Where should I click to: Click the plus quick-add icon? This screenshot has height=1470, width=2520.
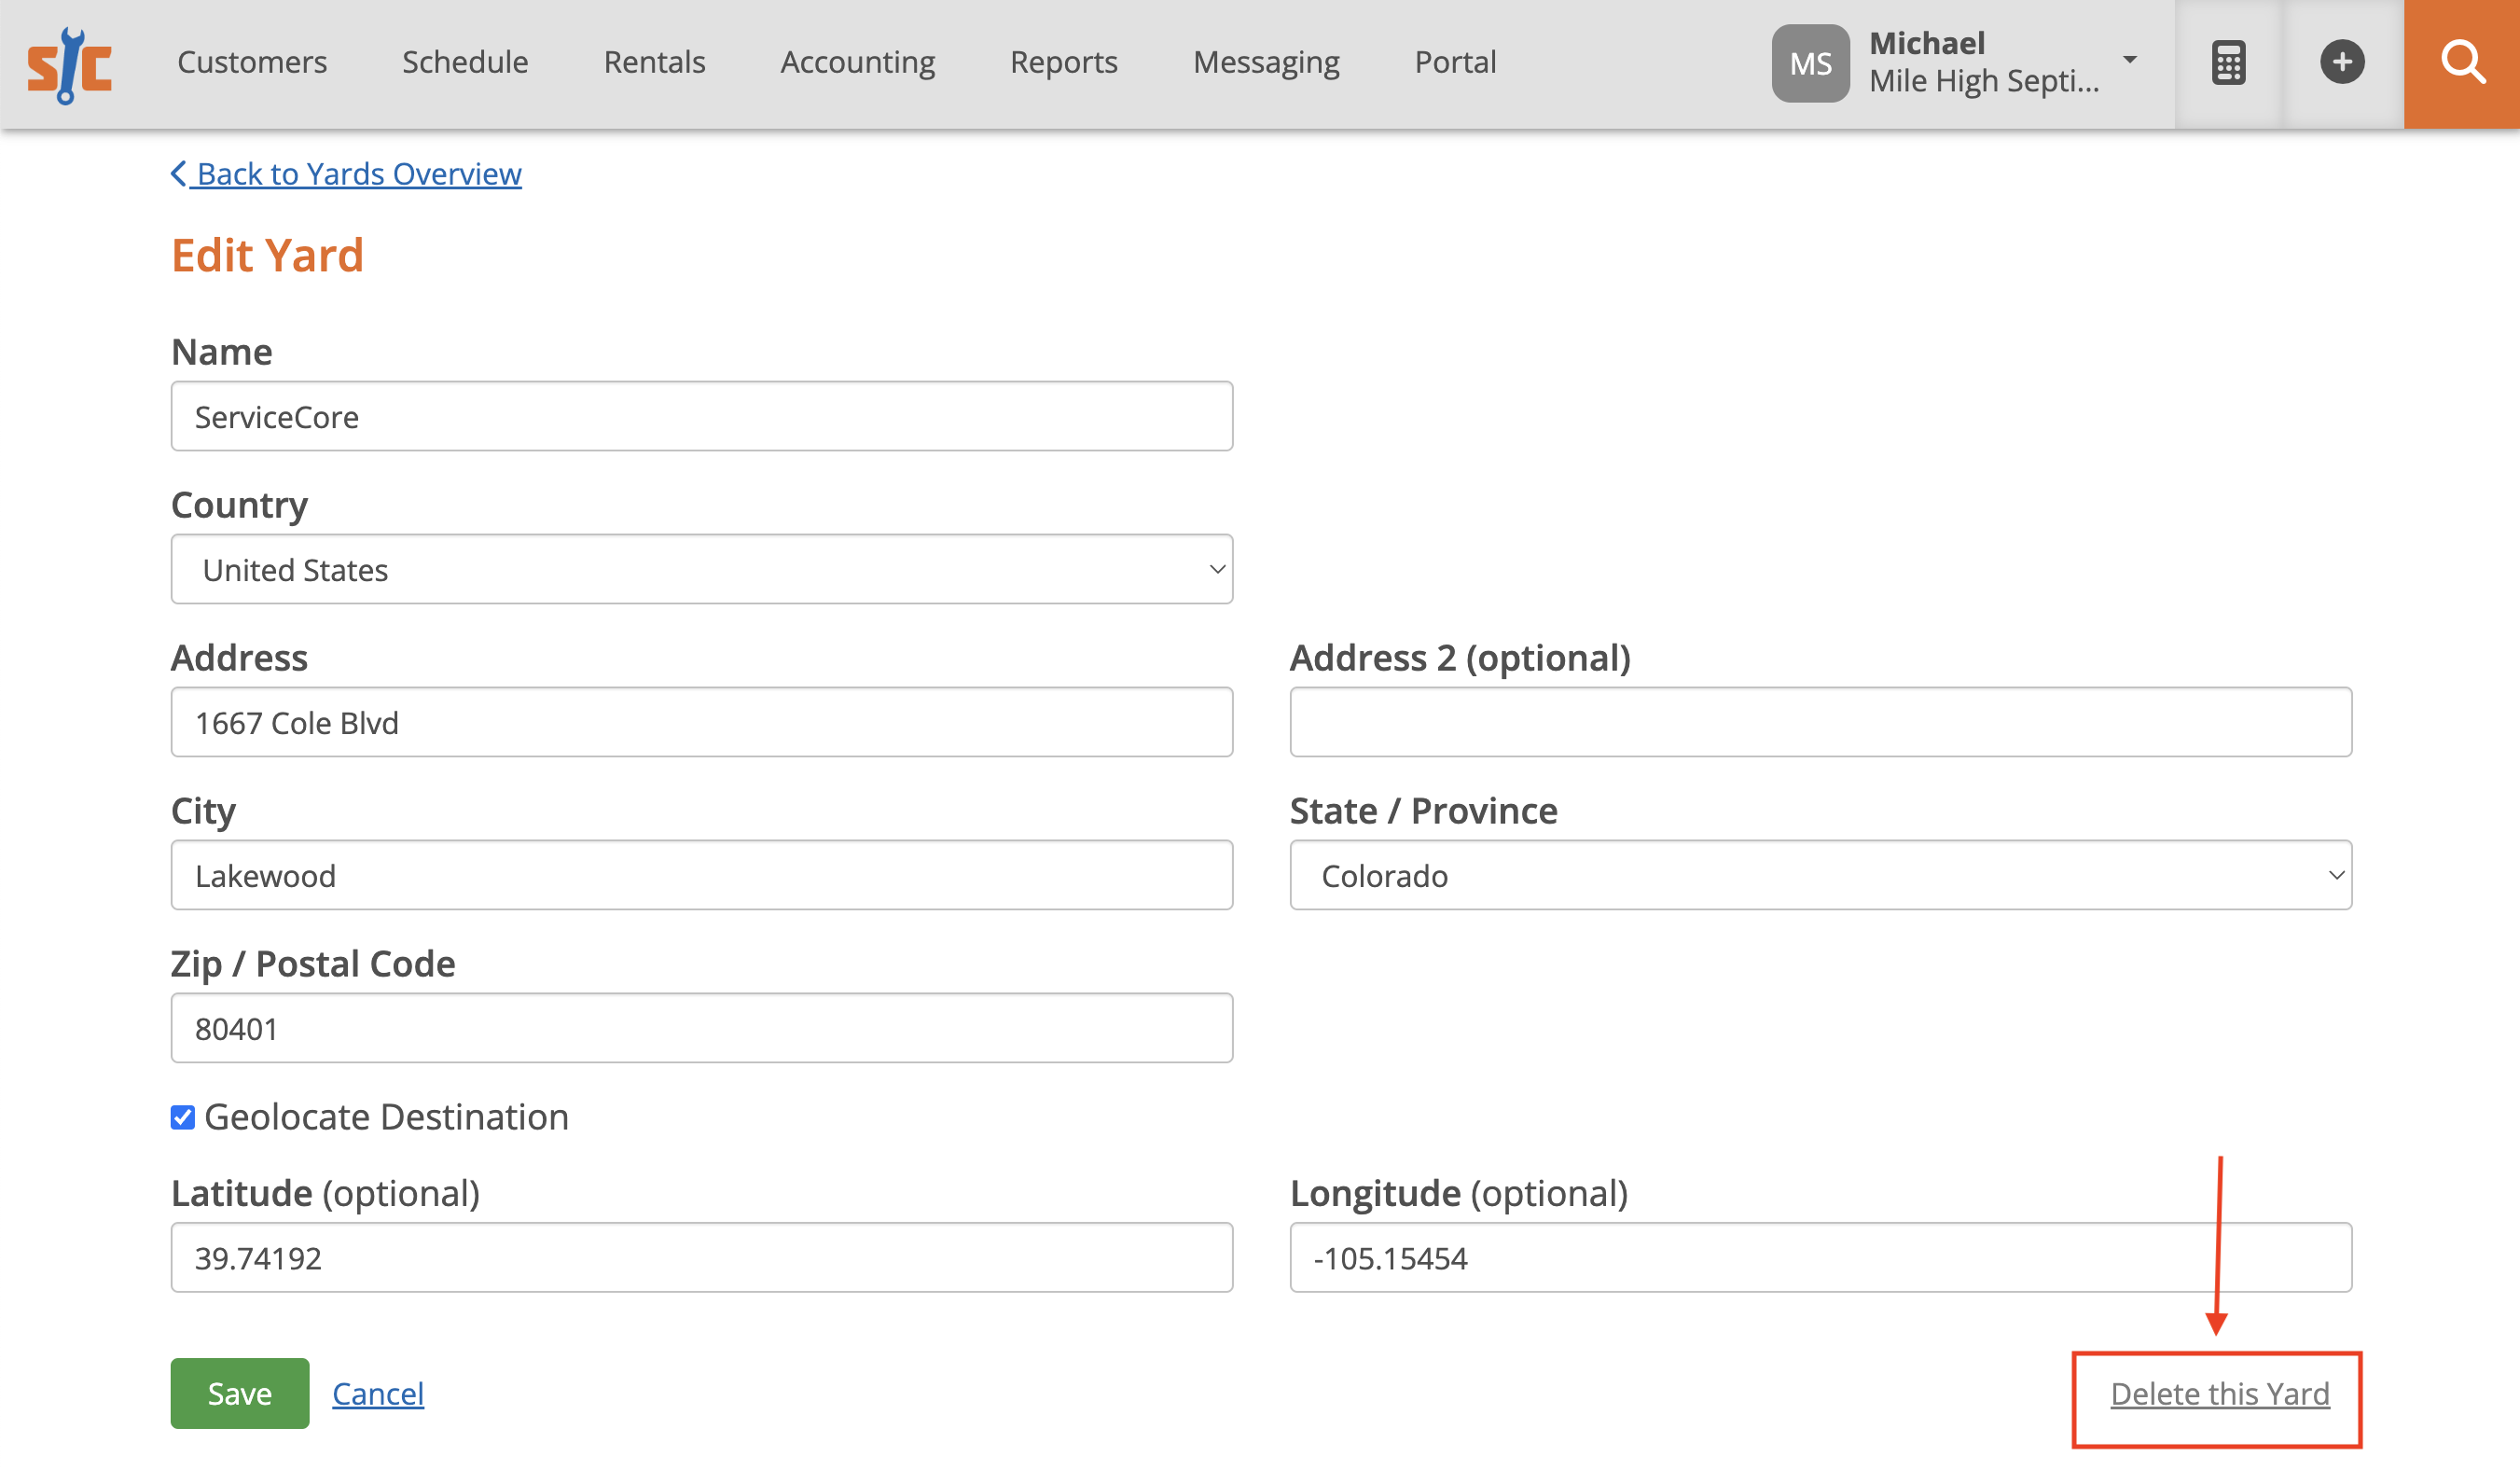click(2343, 62)
